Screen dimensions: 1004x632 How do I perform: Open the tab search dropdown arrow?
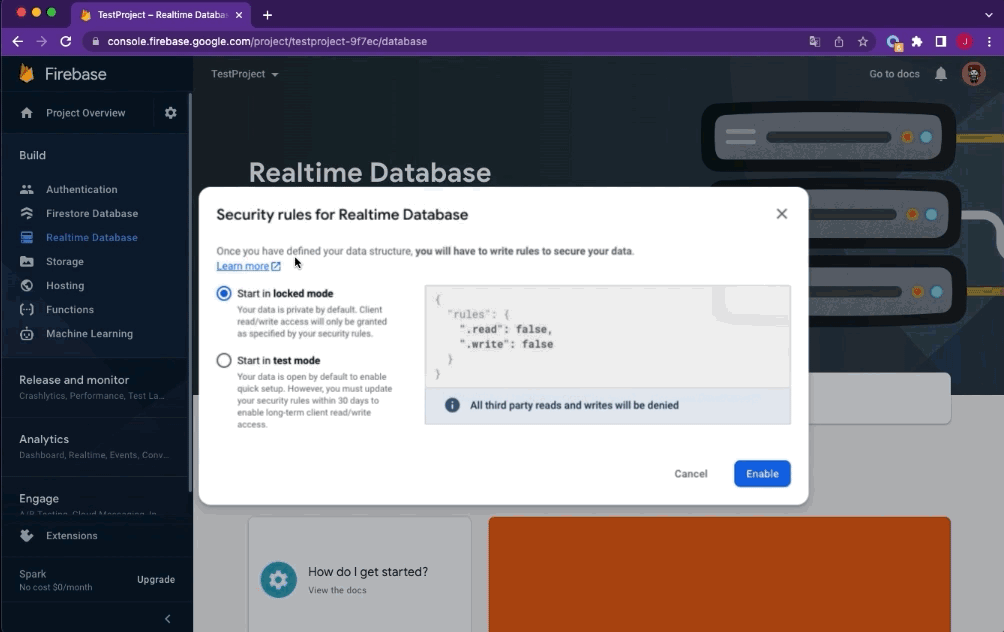pos(989,15)
